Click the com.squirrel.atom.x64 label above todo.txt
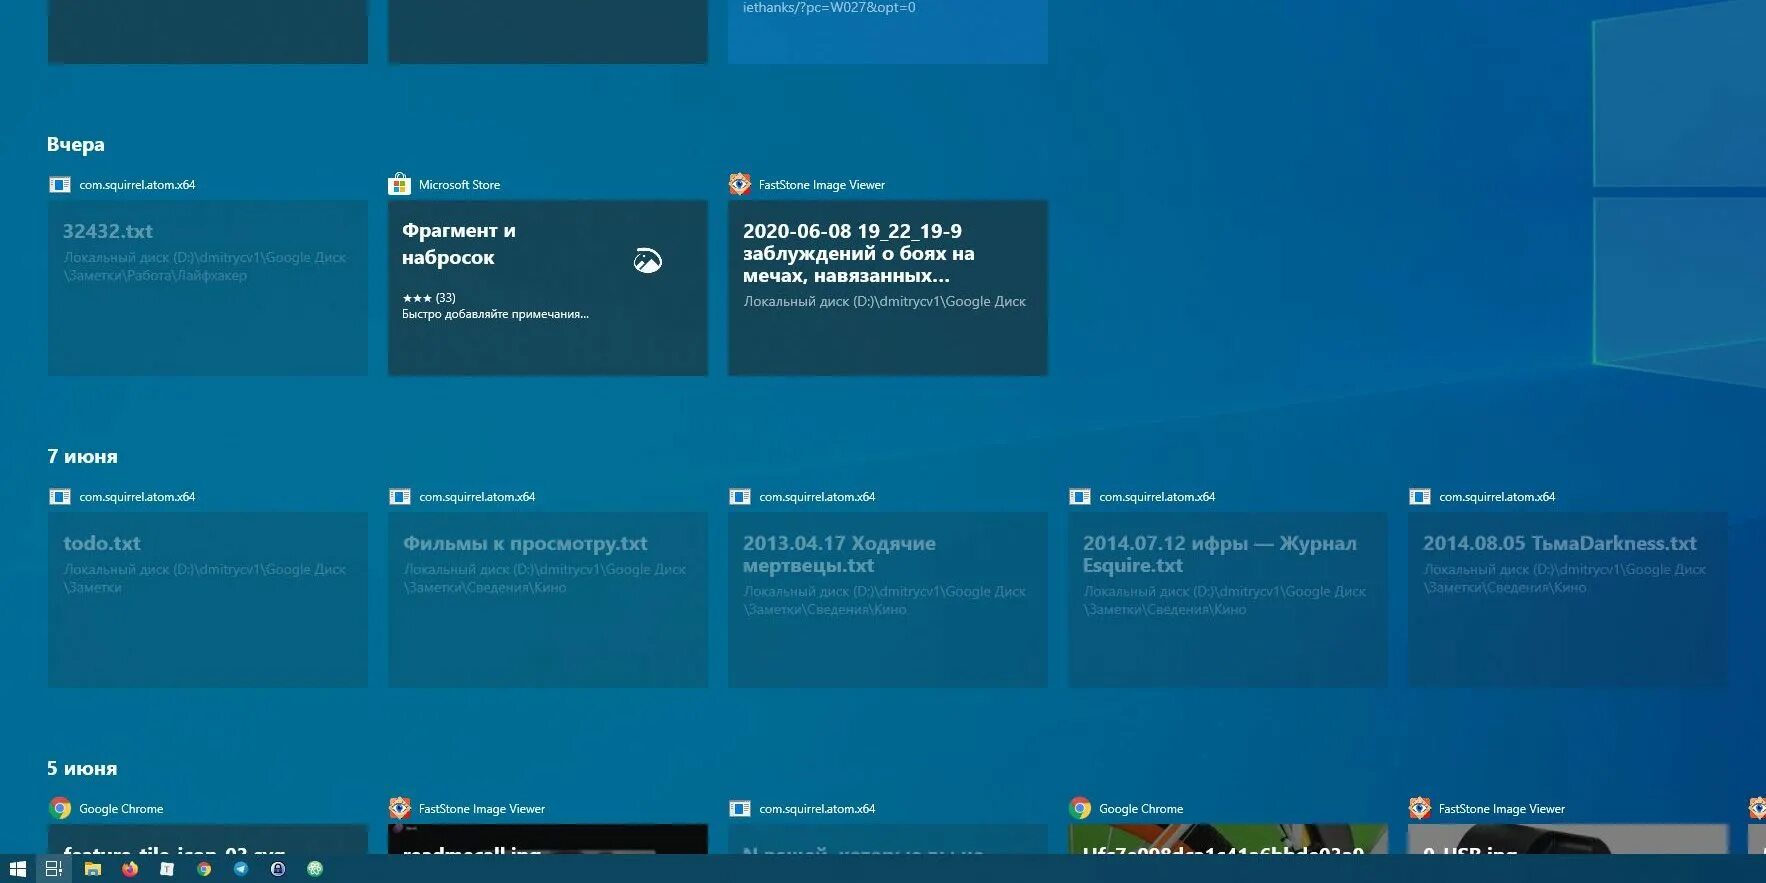 pos(137,497)
